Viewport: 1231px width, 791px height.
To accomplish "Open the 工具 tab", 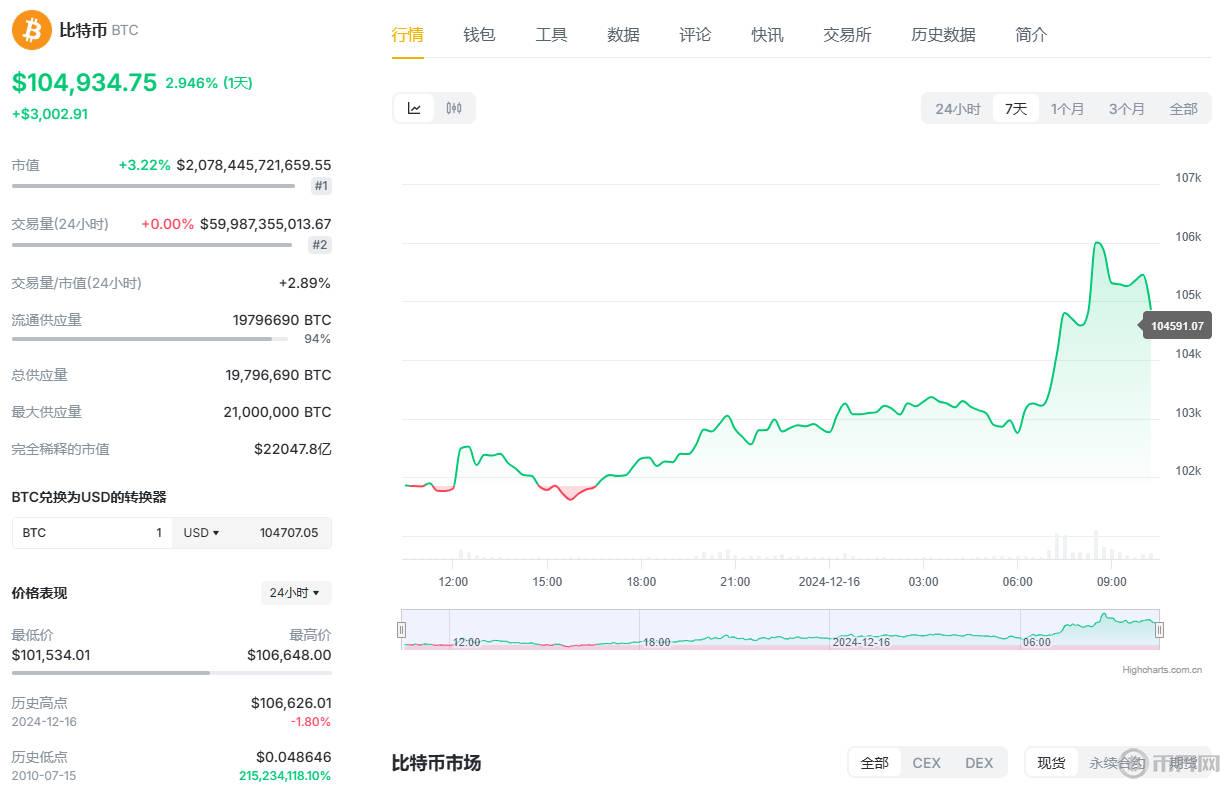I will point(551,34).
